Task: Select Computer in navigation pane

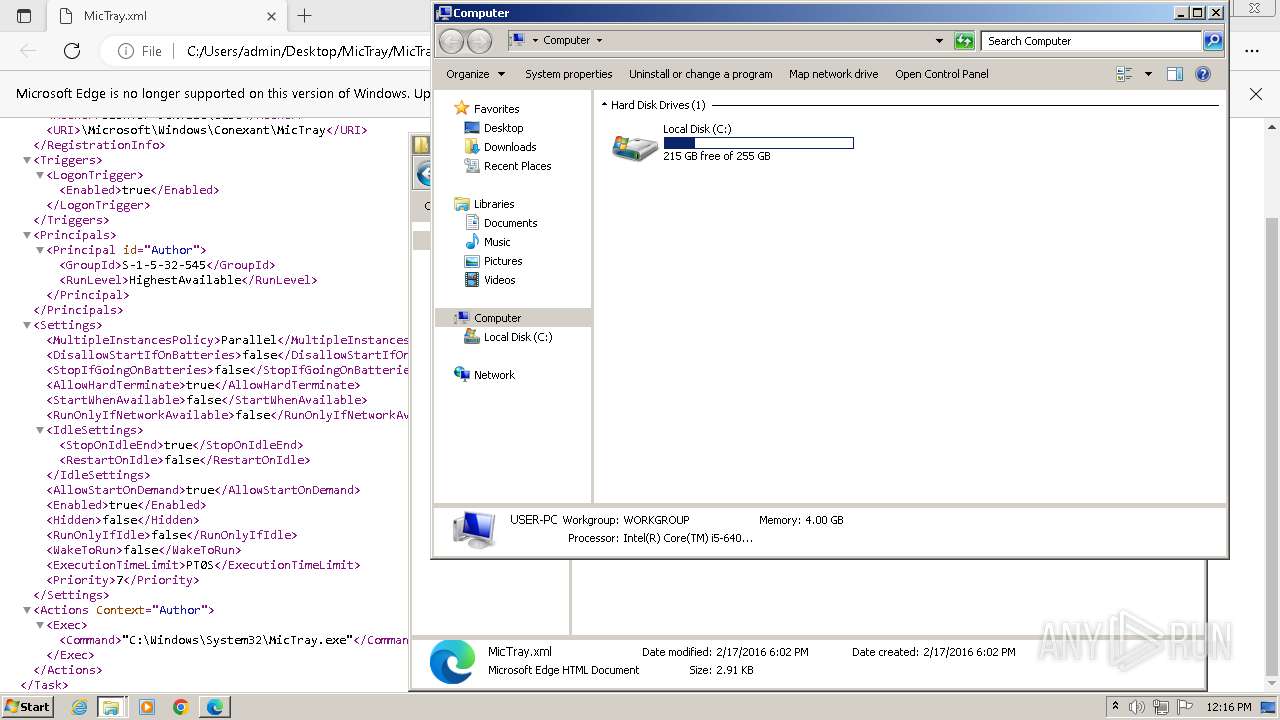Action: pyautogui.click(x=513, y=318)
